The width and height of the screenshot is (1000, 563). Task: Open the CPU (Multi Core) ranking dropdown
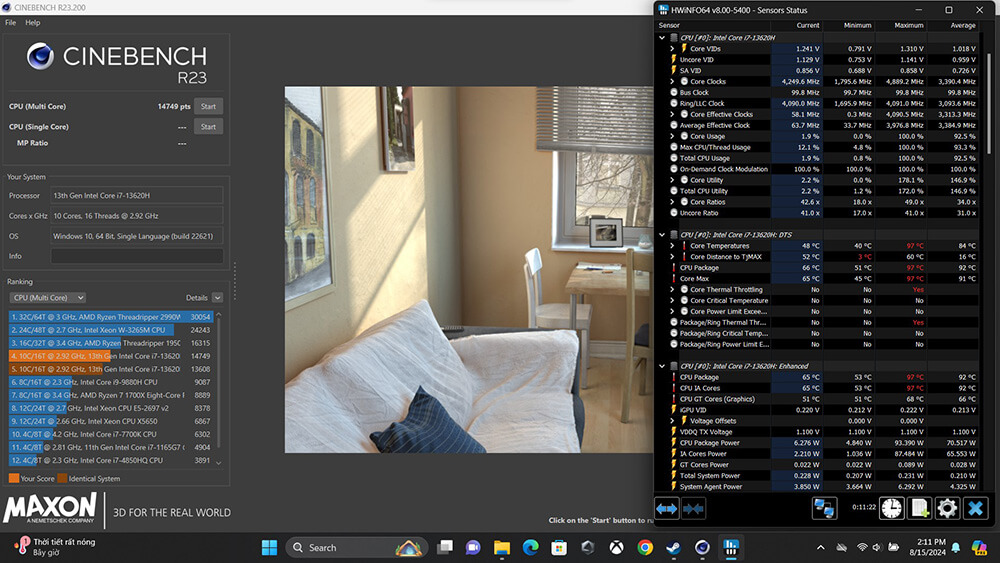pos(48,298)
